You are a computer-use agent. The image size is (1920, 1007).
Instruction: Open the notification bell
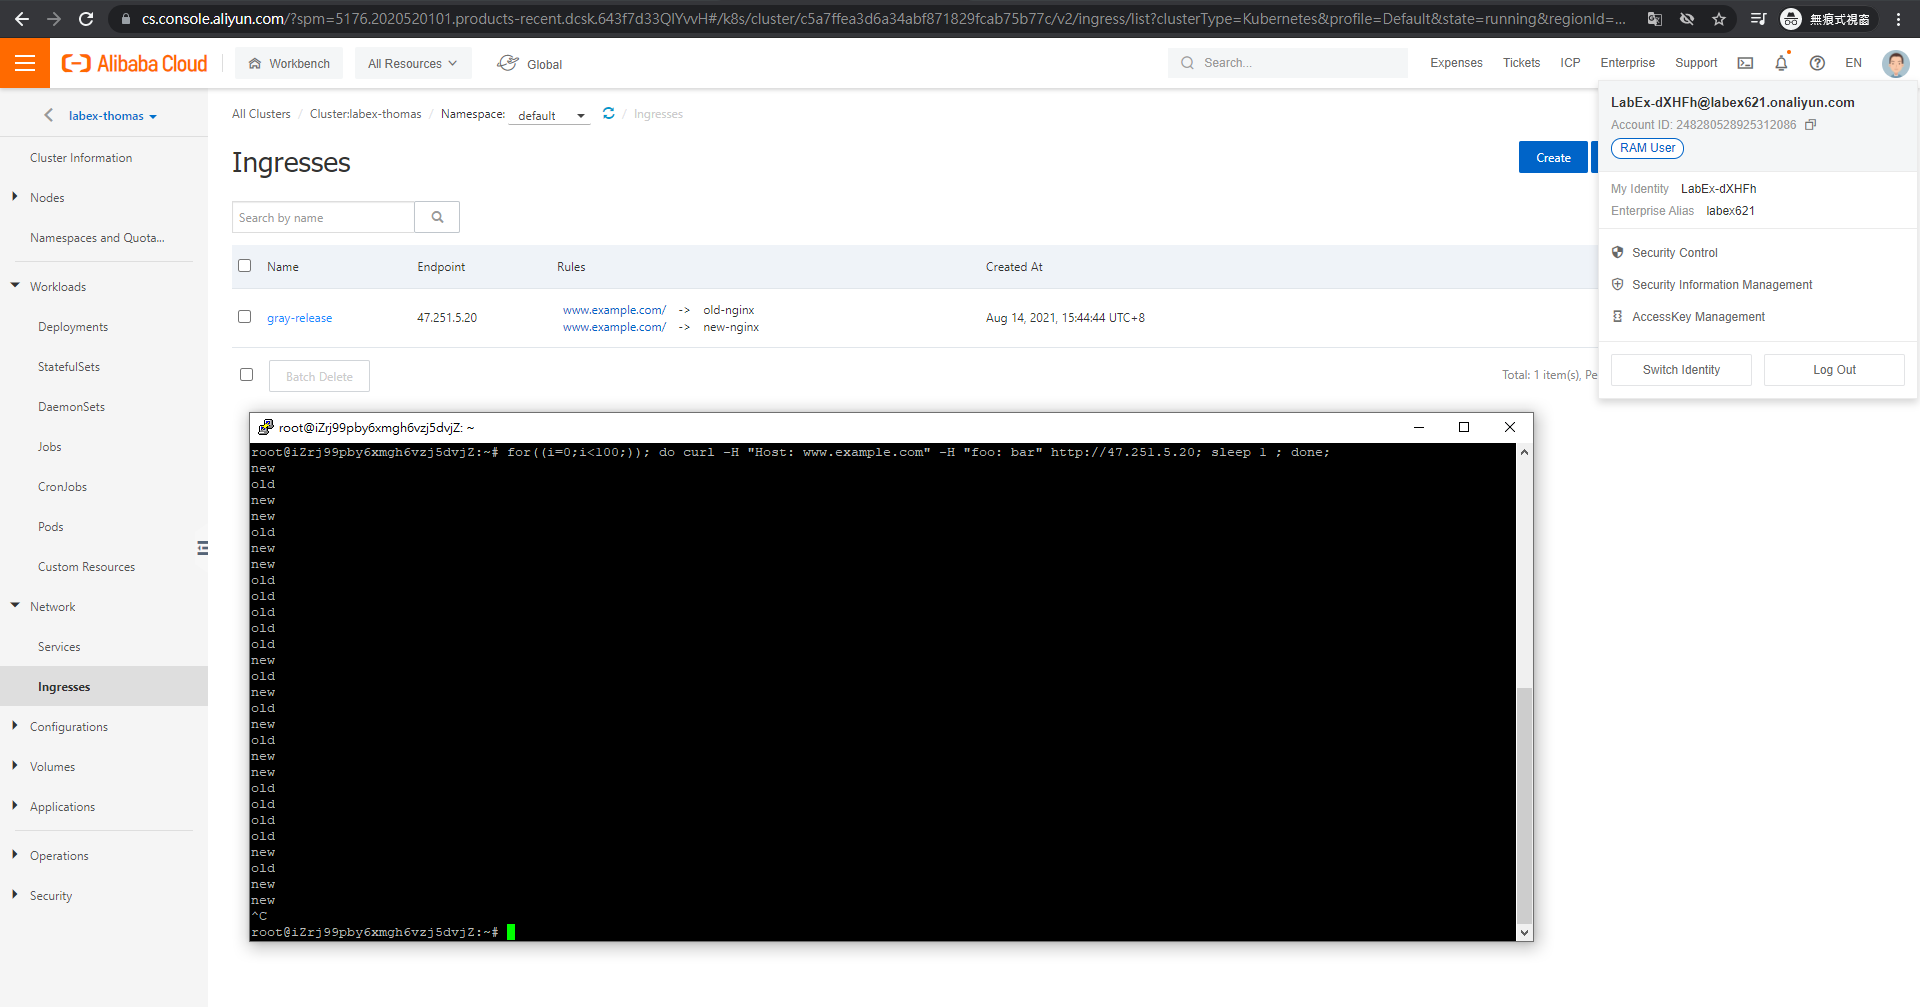(1780, 62)
